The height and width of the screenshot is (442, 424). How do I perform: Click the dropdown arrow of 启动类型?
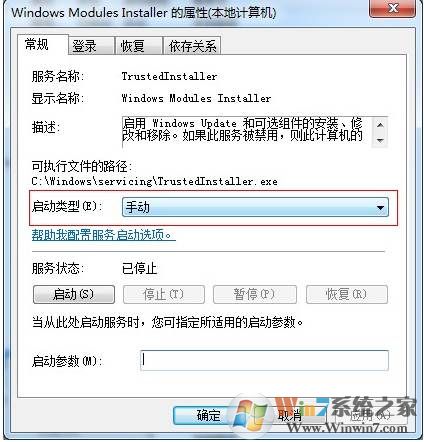(x=380, y=207)
